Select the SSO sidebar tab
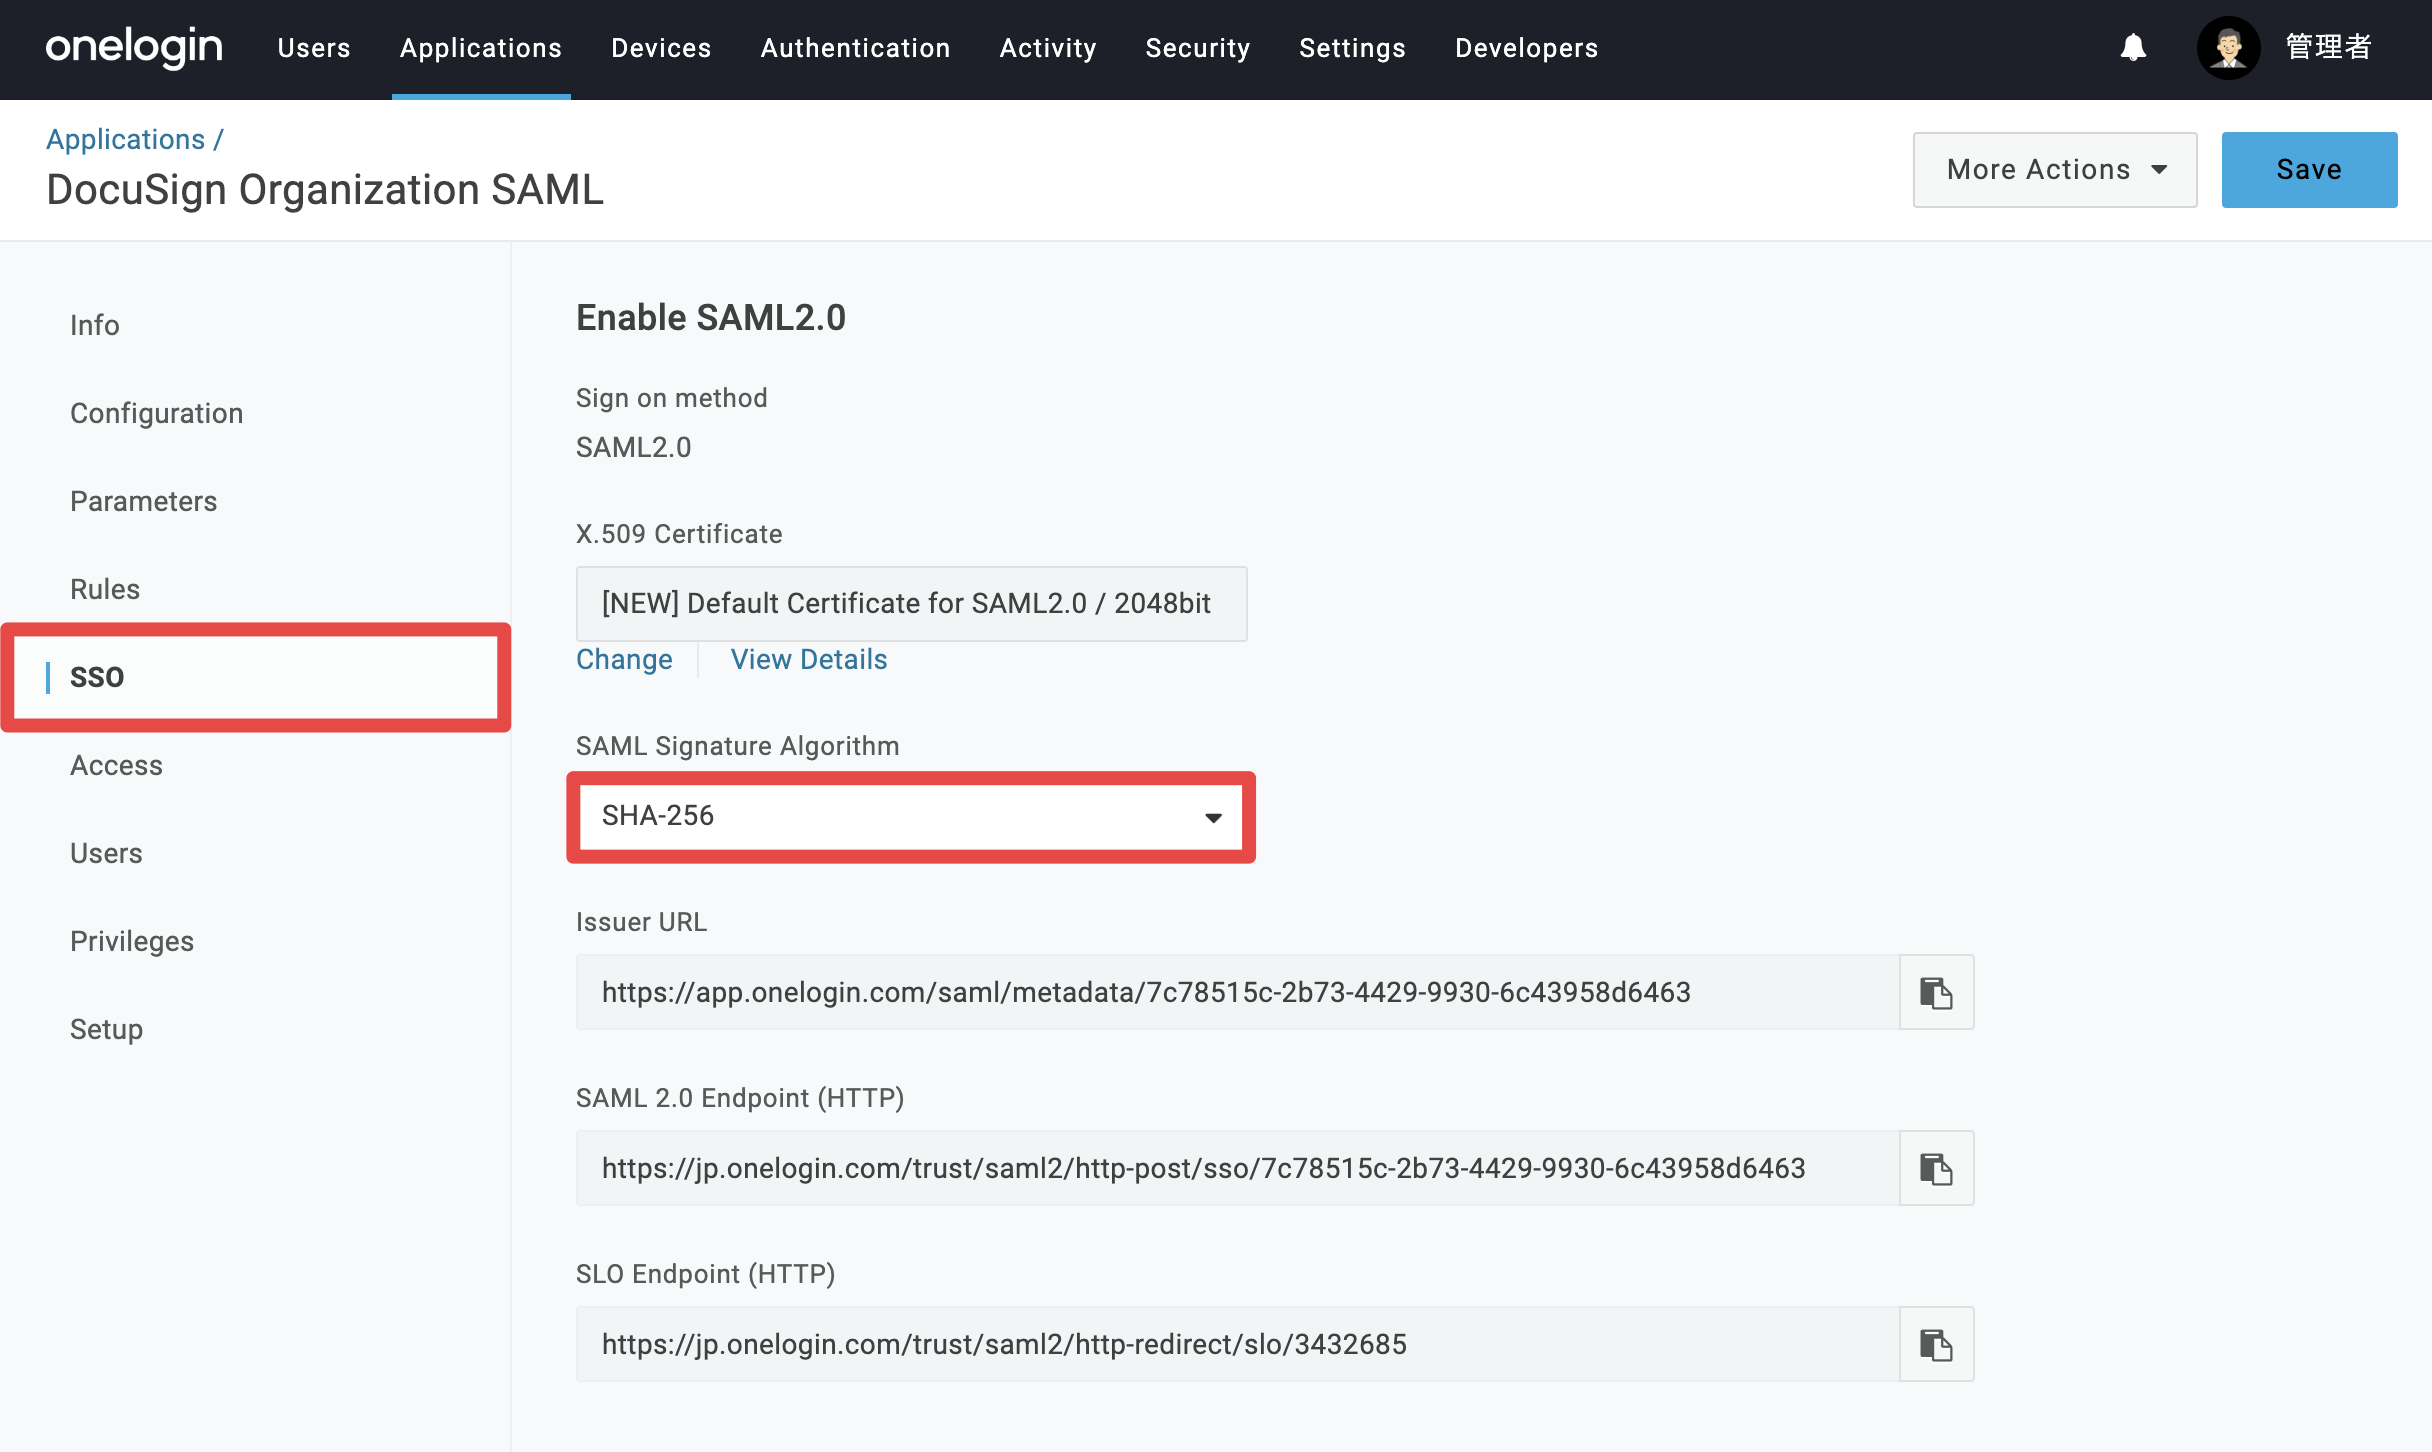This screenshot has width=2432, height=1452. pyautogui.click(x=256, y=677)
